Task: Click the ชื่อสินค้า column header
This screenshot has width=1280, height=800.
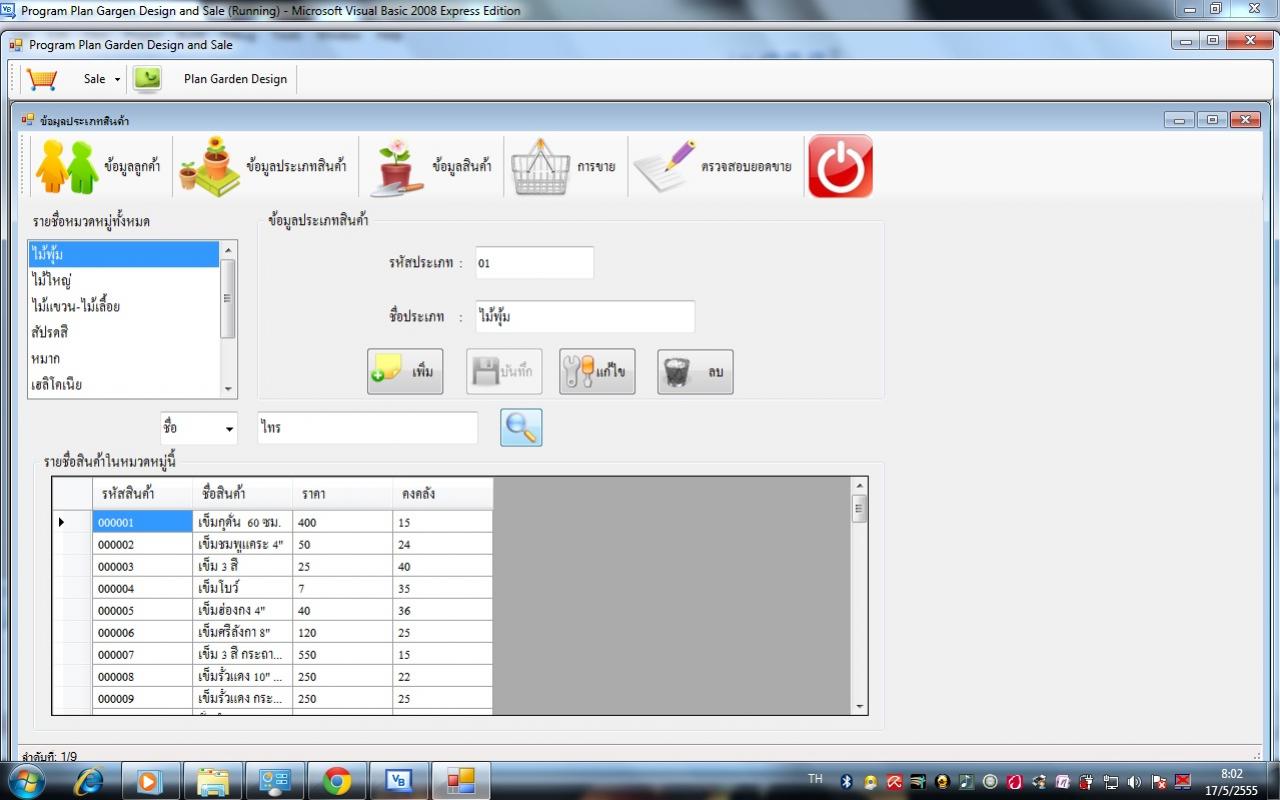Action: [x=242, y=494]
